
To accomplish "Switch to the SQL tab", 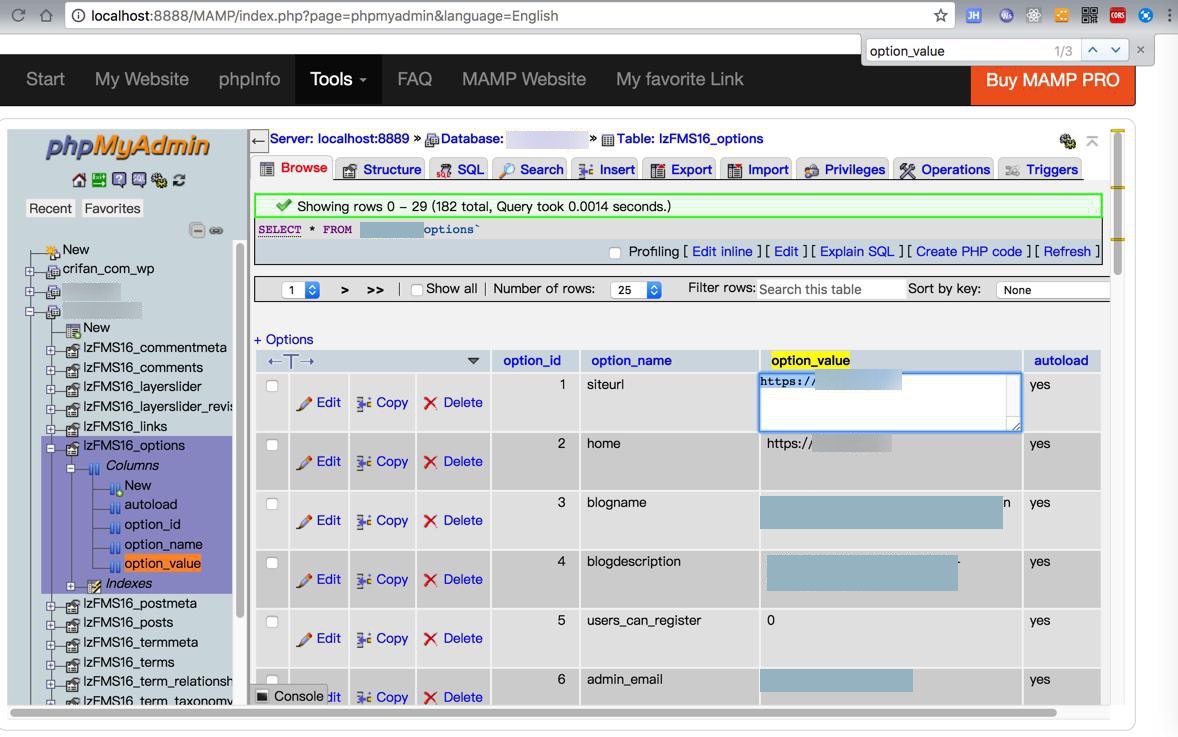I will 460,170.
